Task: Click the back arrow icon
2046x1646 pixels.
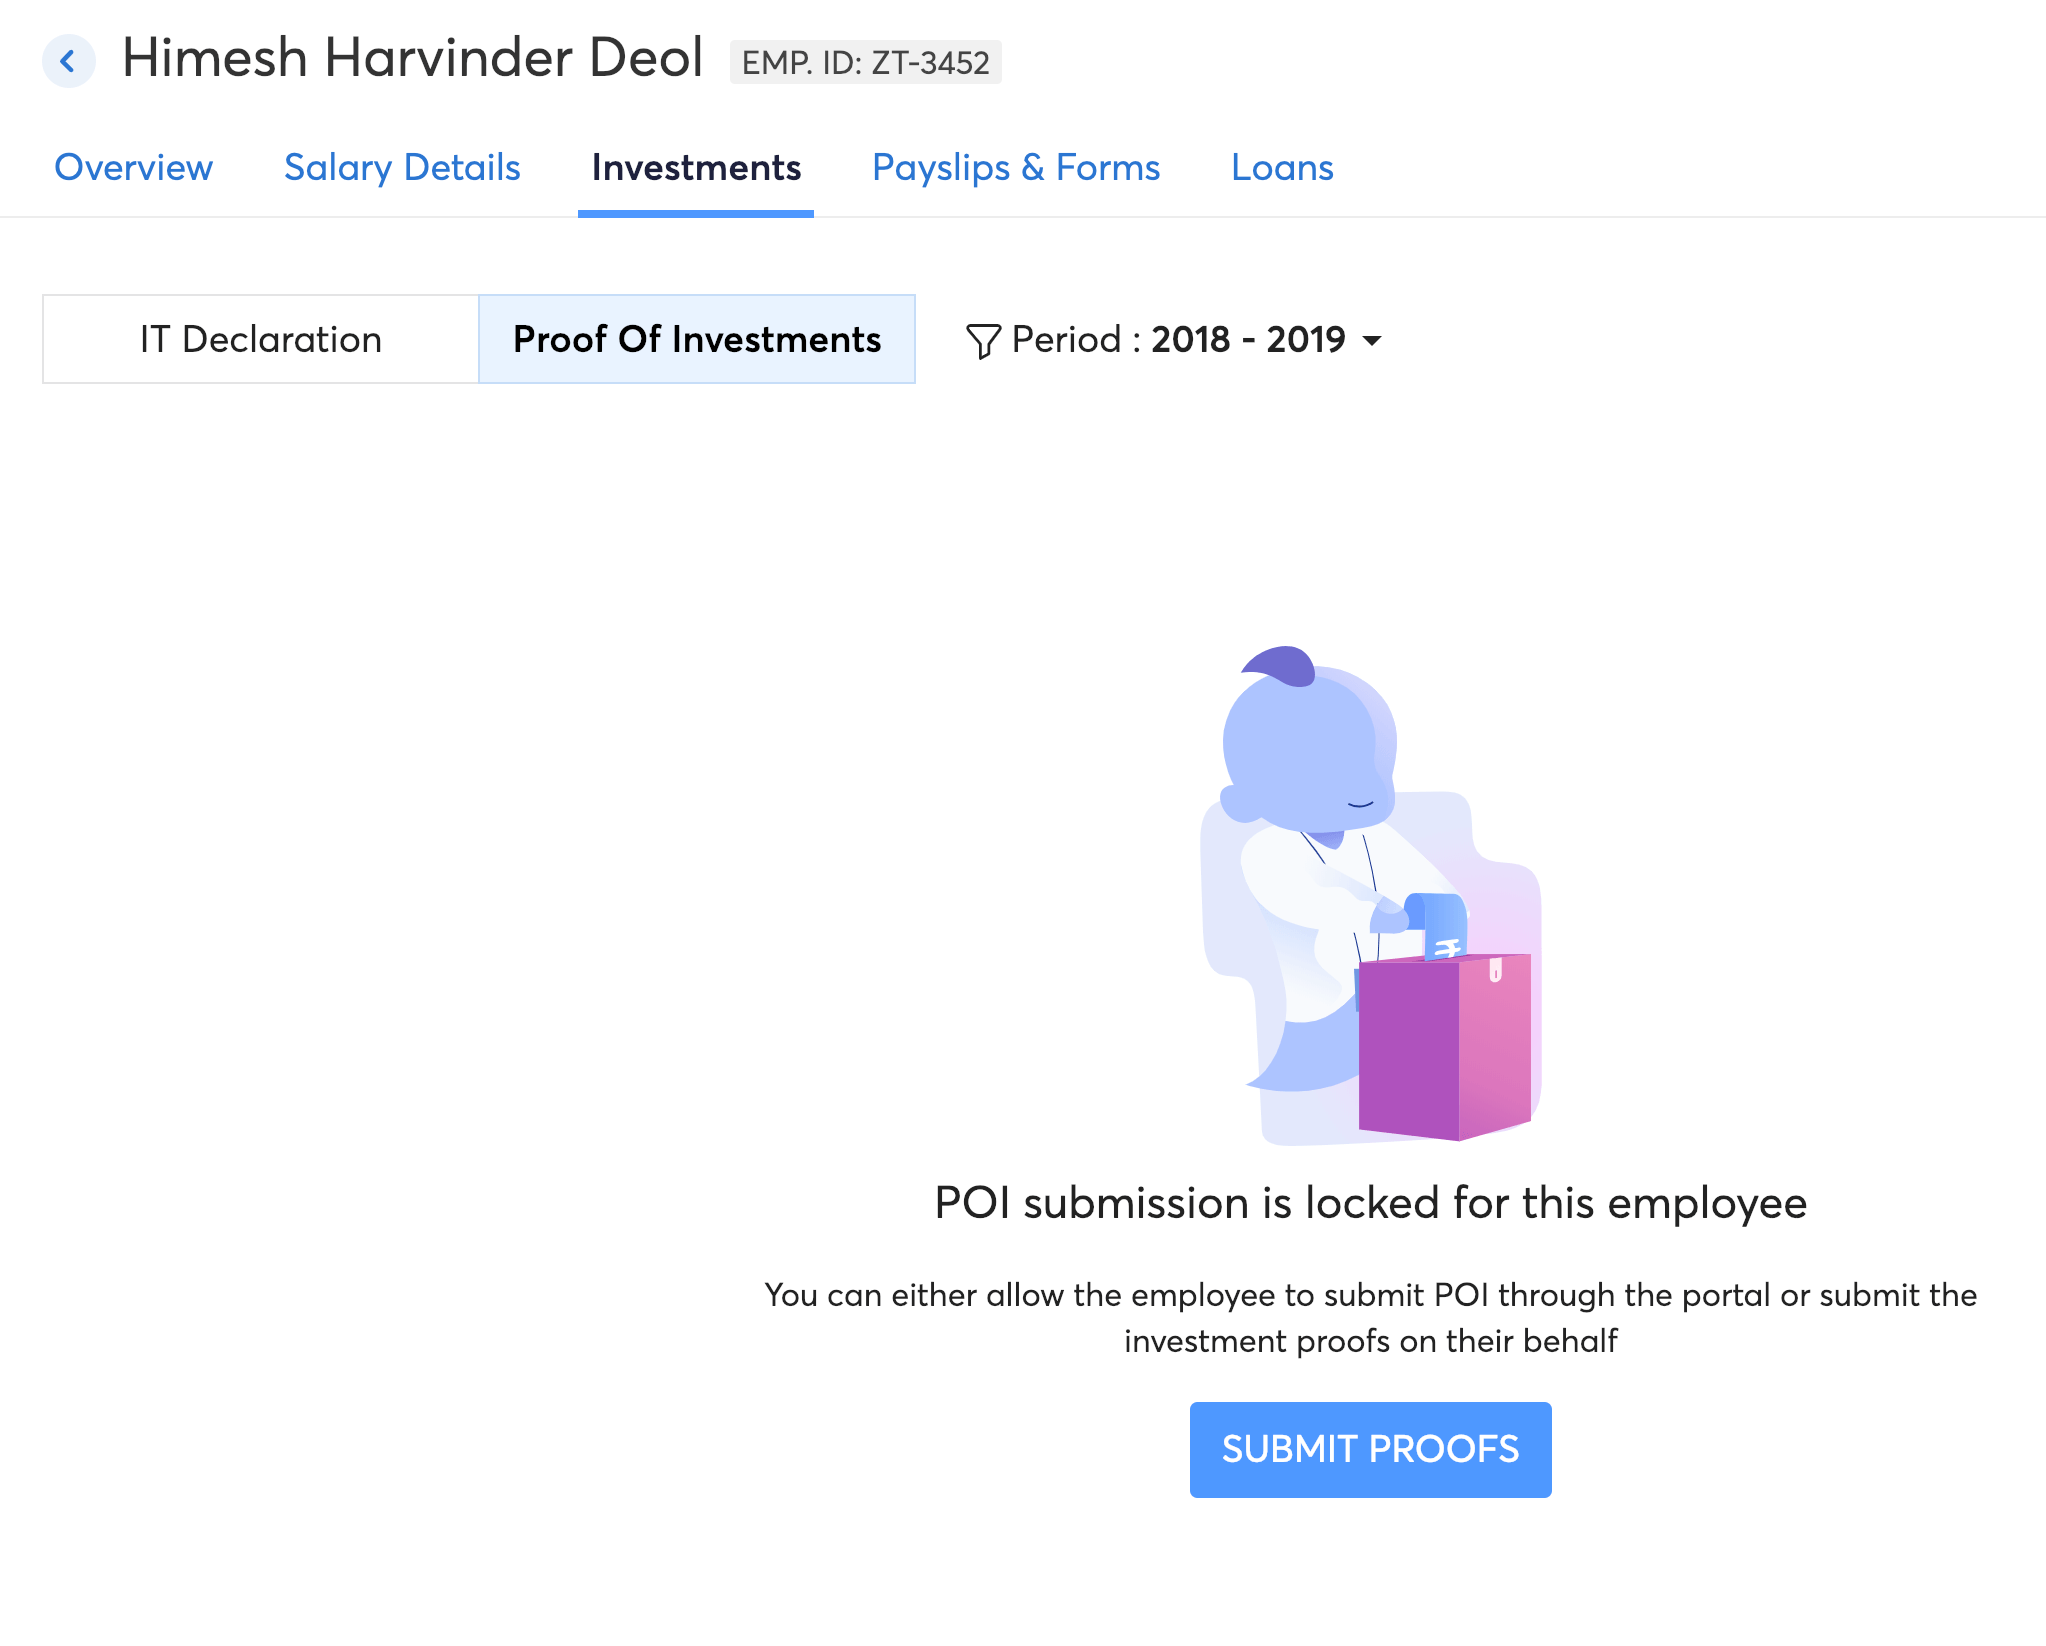Action: pos(68,61)
